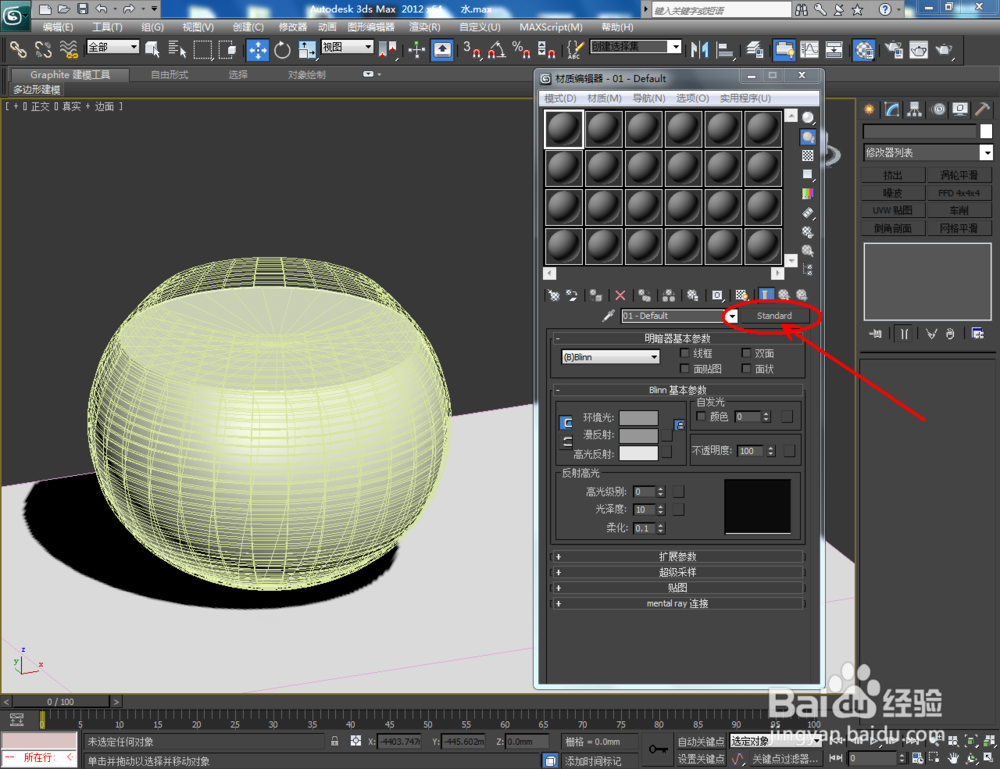The image size is (1000, 769).
Task: Toggle the selection lock padlock icon
Action: [x=334, y=741]
